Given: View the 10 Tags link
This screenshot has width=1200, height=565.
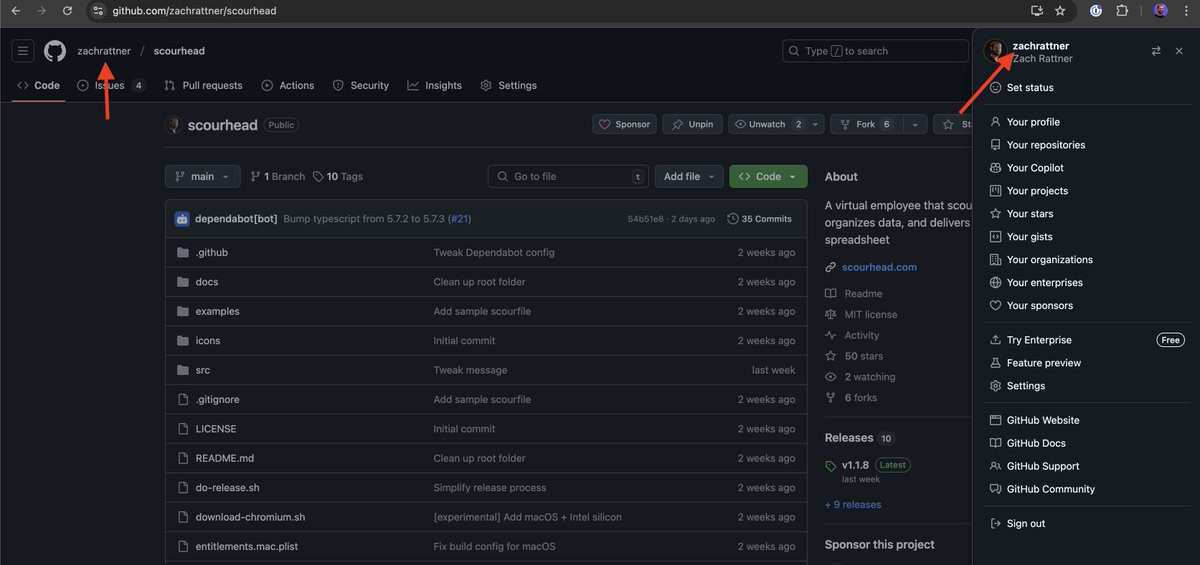Looking at the screenshot, I should pos(338,176).
